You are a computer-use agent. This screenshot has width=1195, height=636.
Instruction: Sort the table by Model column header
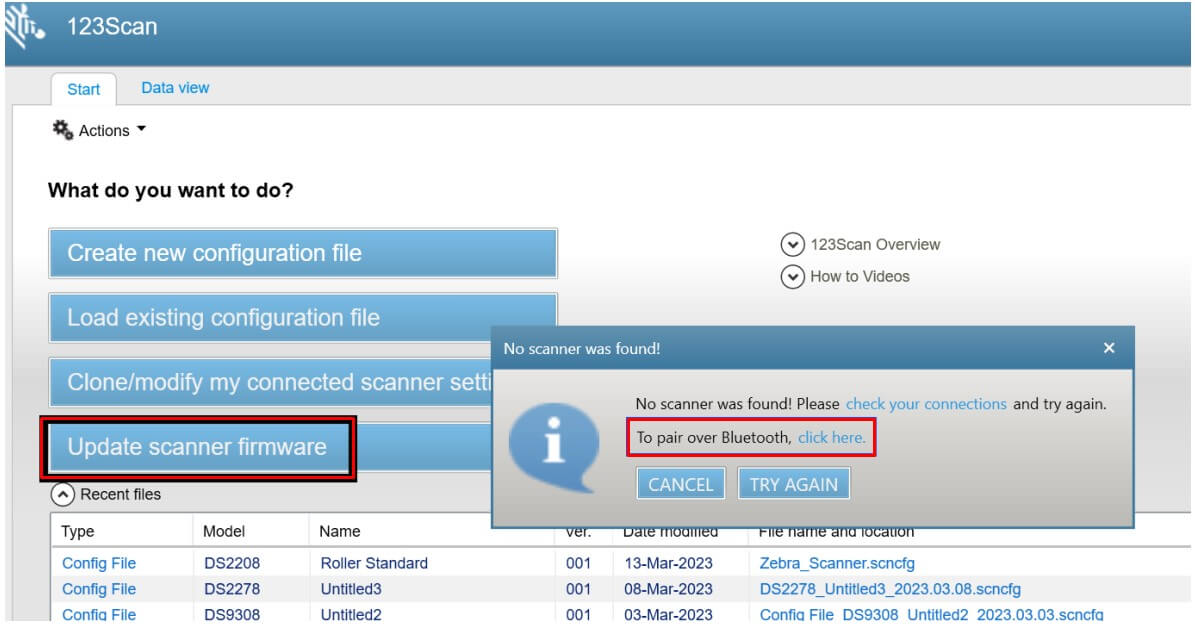[x=224, y=531]
